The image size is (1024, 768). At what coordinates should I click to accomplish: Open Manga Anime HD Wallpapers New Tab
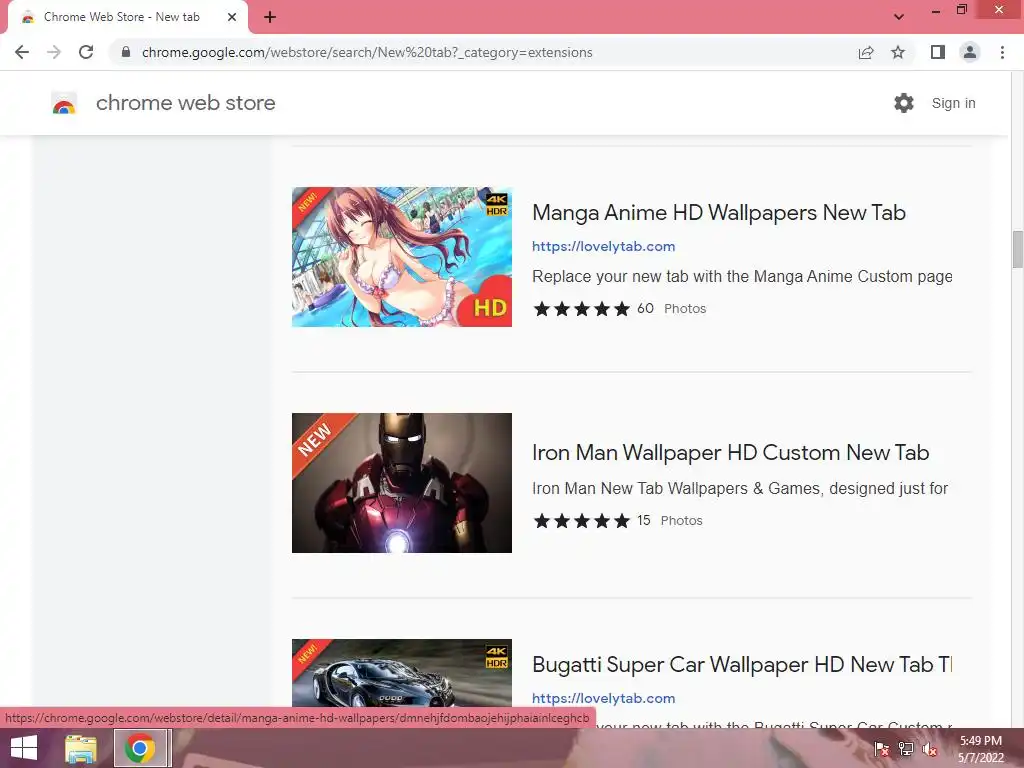coord(718,213)
